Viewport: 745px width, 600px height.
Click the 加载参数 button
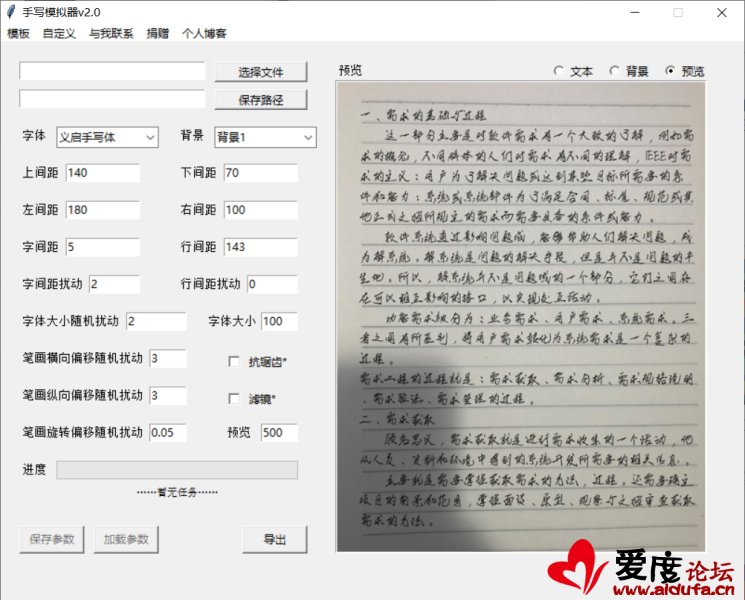126,539
